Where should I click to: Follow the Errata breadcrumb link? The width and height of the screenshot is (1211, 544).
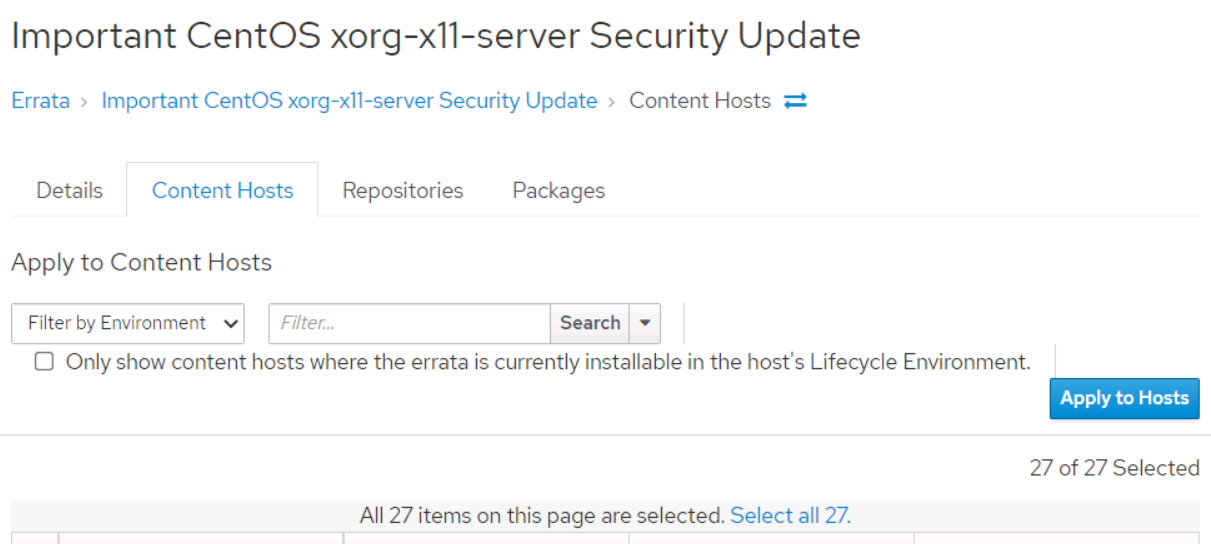click(x=40, y=101)
